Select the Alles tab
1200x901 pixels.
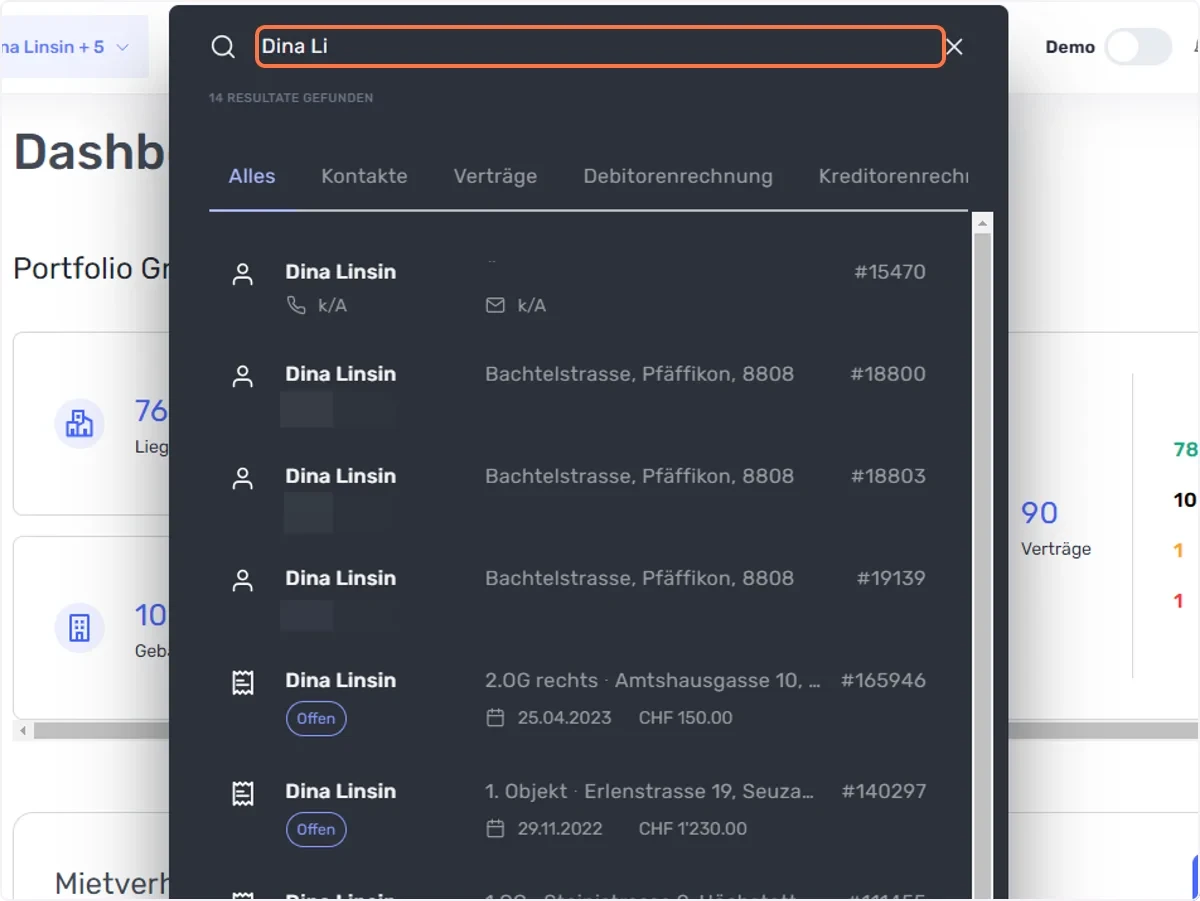pos(252,176)
